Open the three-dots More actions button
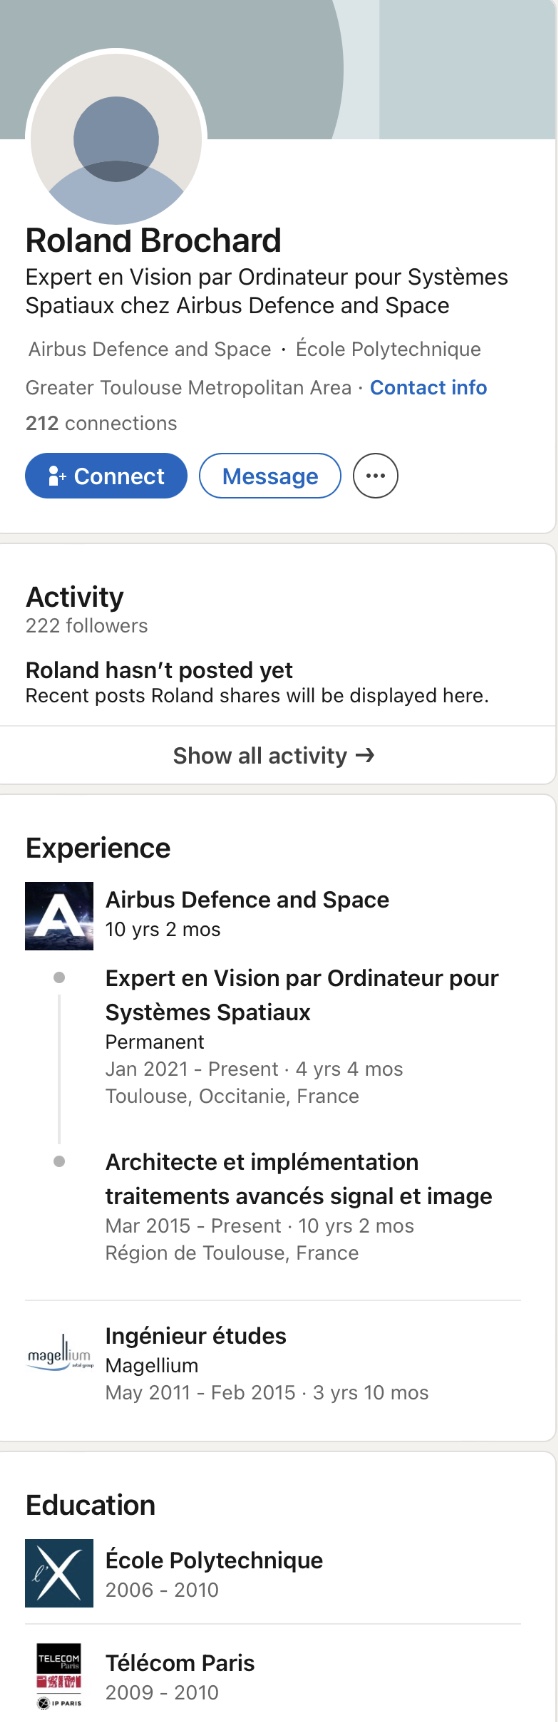 (376, 476)
